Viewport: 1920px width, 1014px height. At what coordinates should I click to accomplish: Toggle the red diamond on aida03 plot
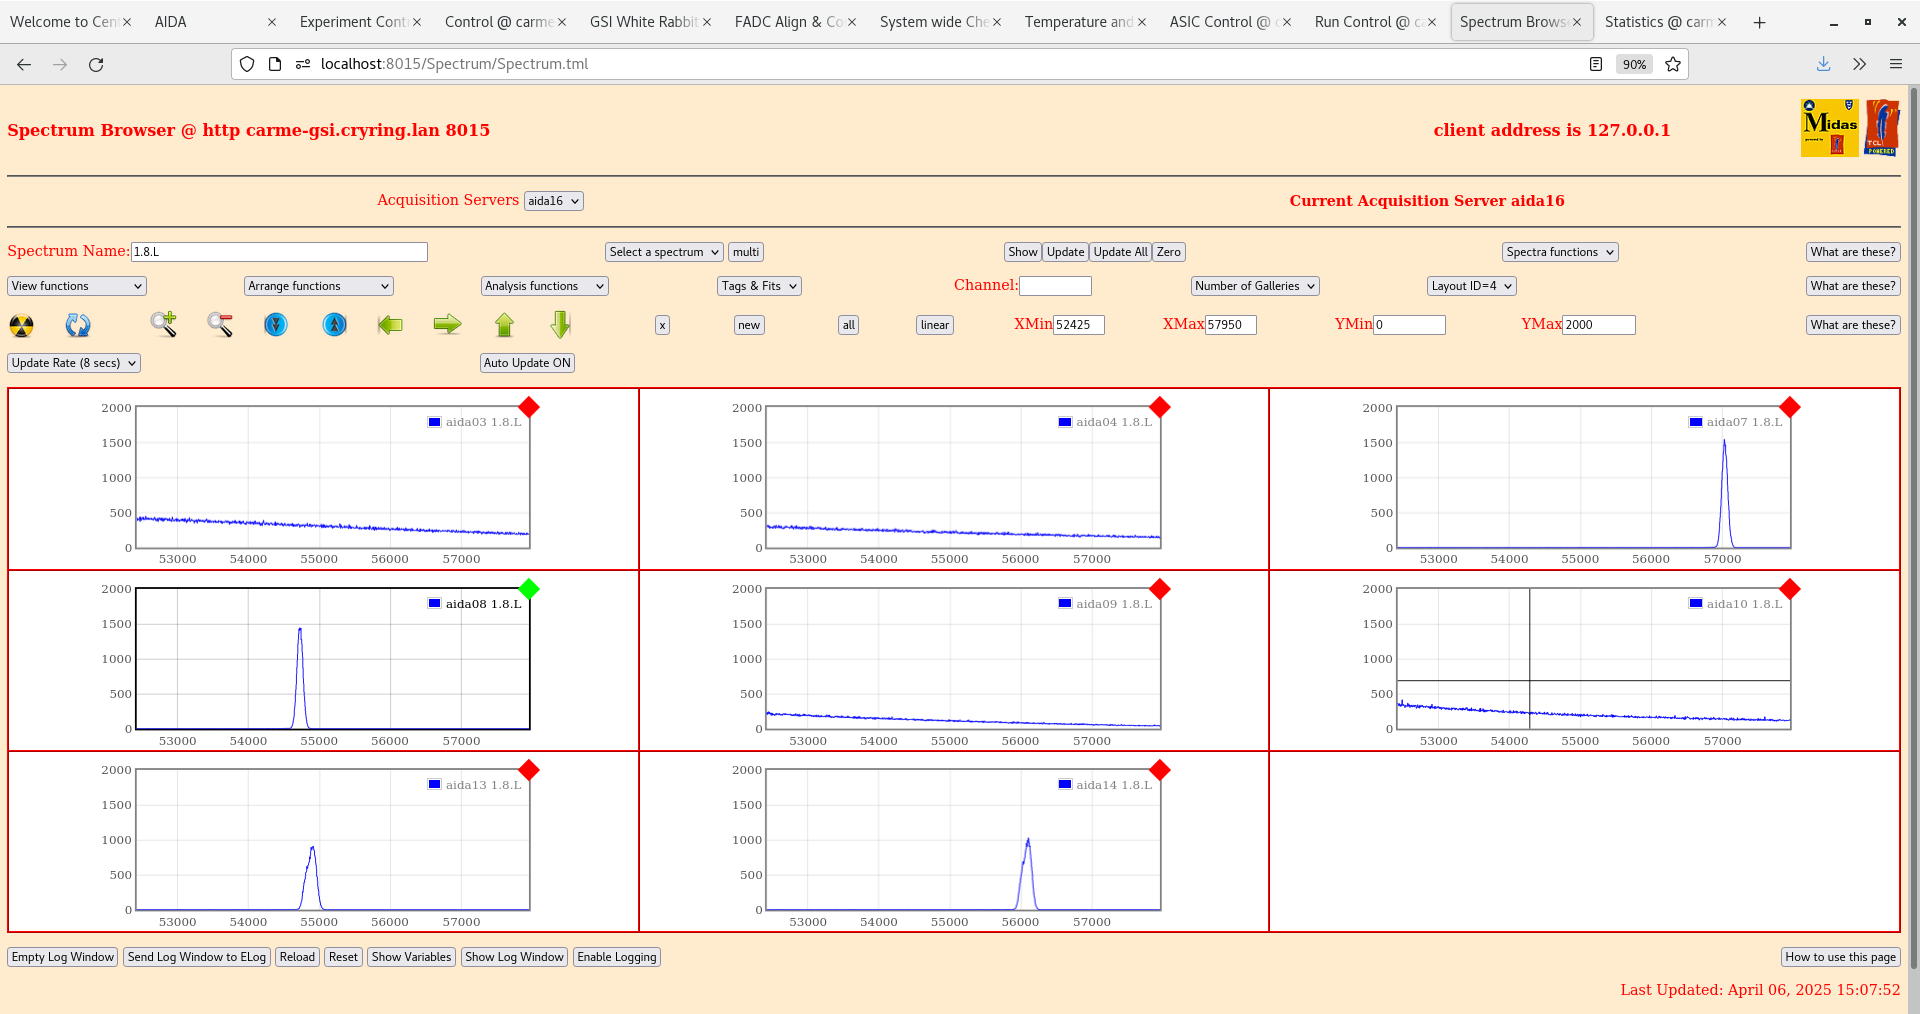(x=529, y=407)
